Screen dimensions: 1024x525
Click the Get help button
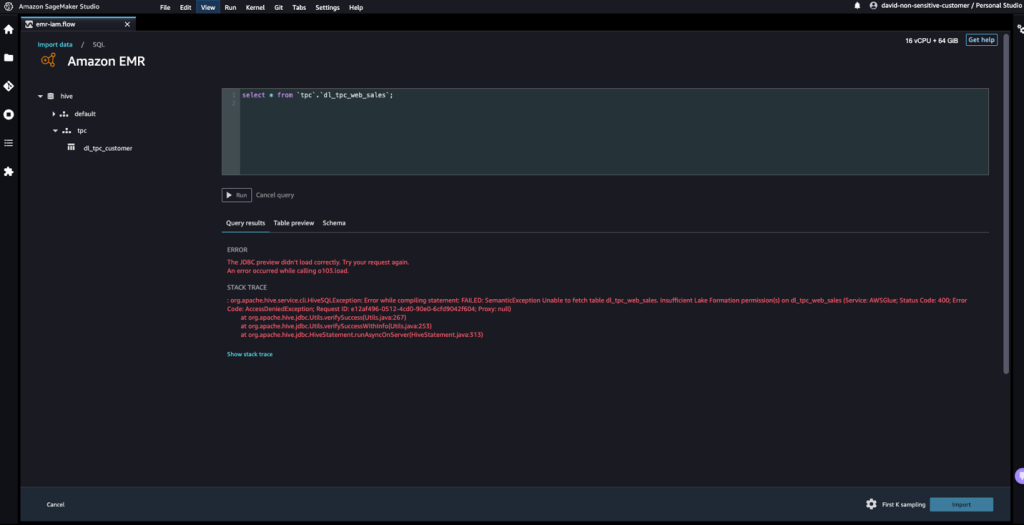(x=981, y=40)
